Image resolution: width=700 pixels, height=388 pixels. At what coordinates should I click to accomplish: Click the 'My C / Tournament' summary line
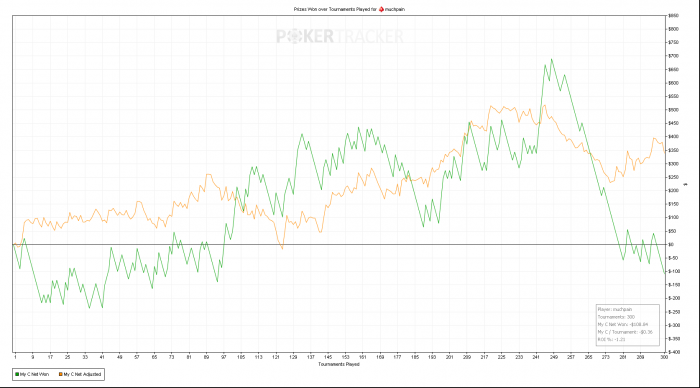pos(625,332)
